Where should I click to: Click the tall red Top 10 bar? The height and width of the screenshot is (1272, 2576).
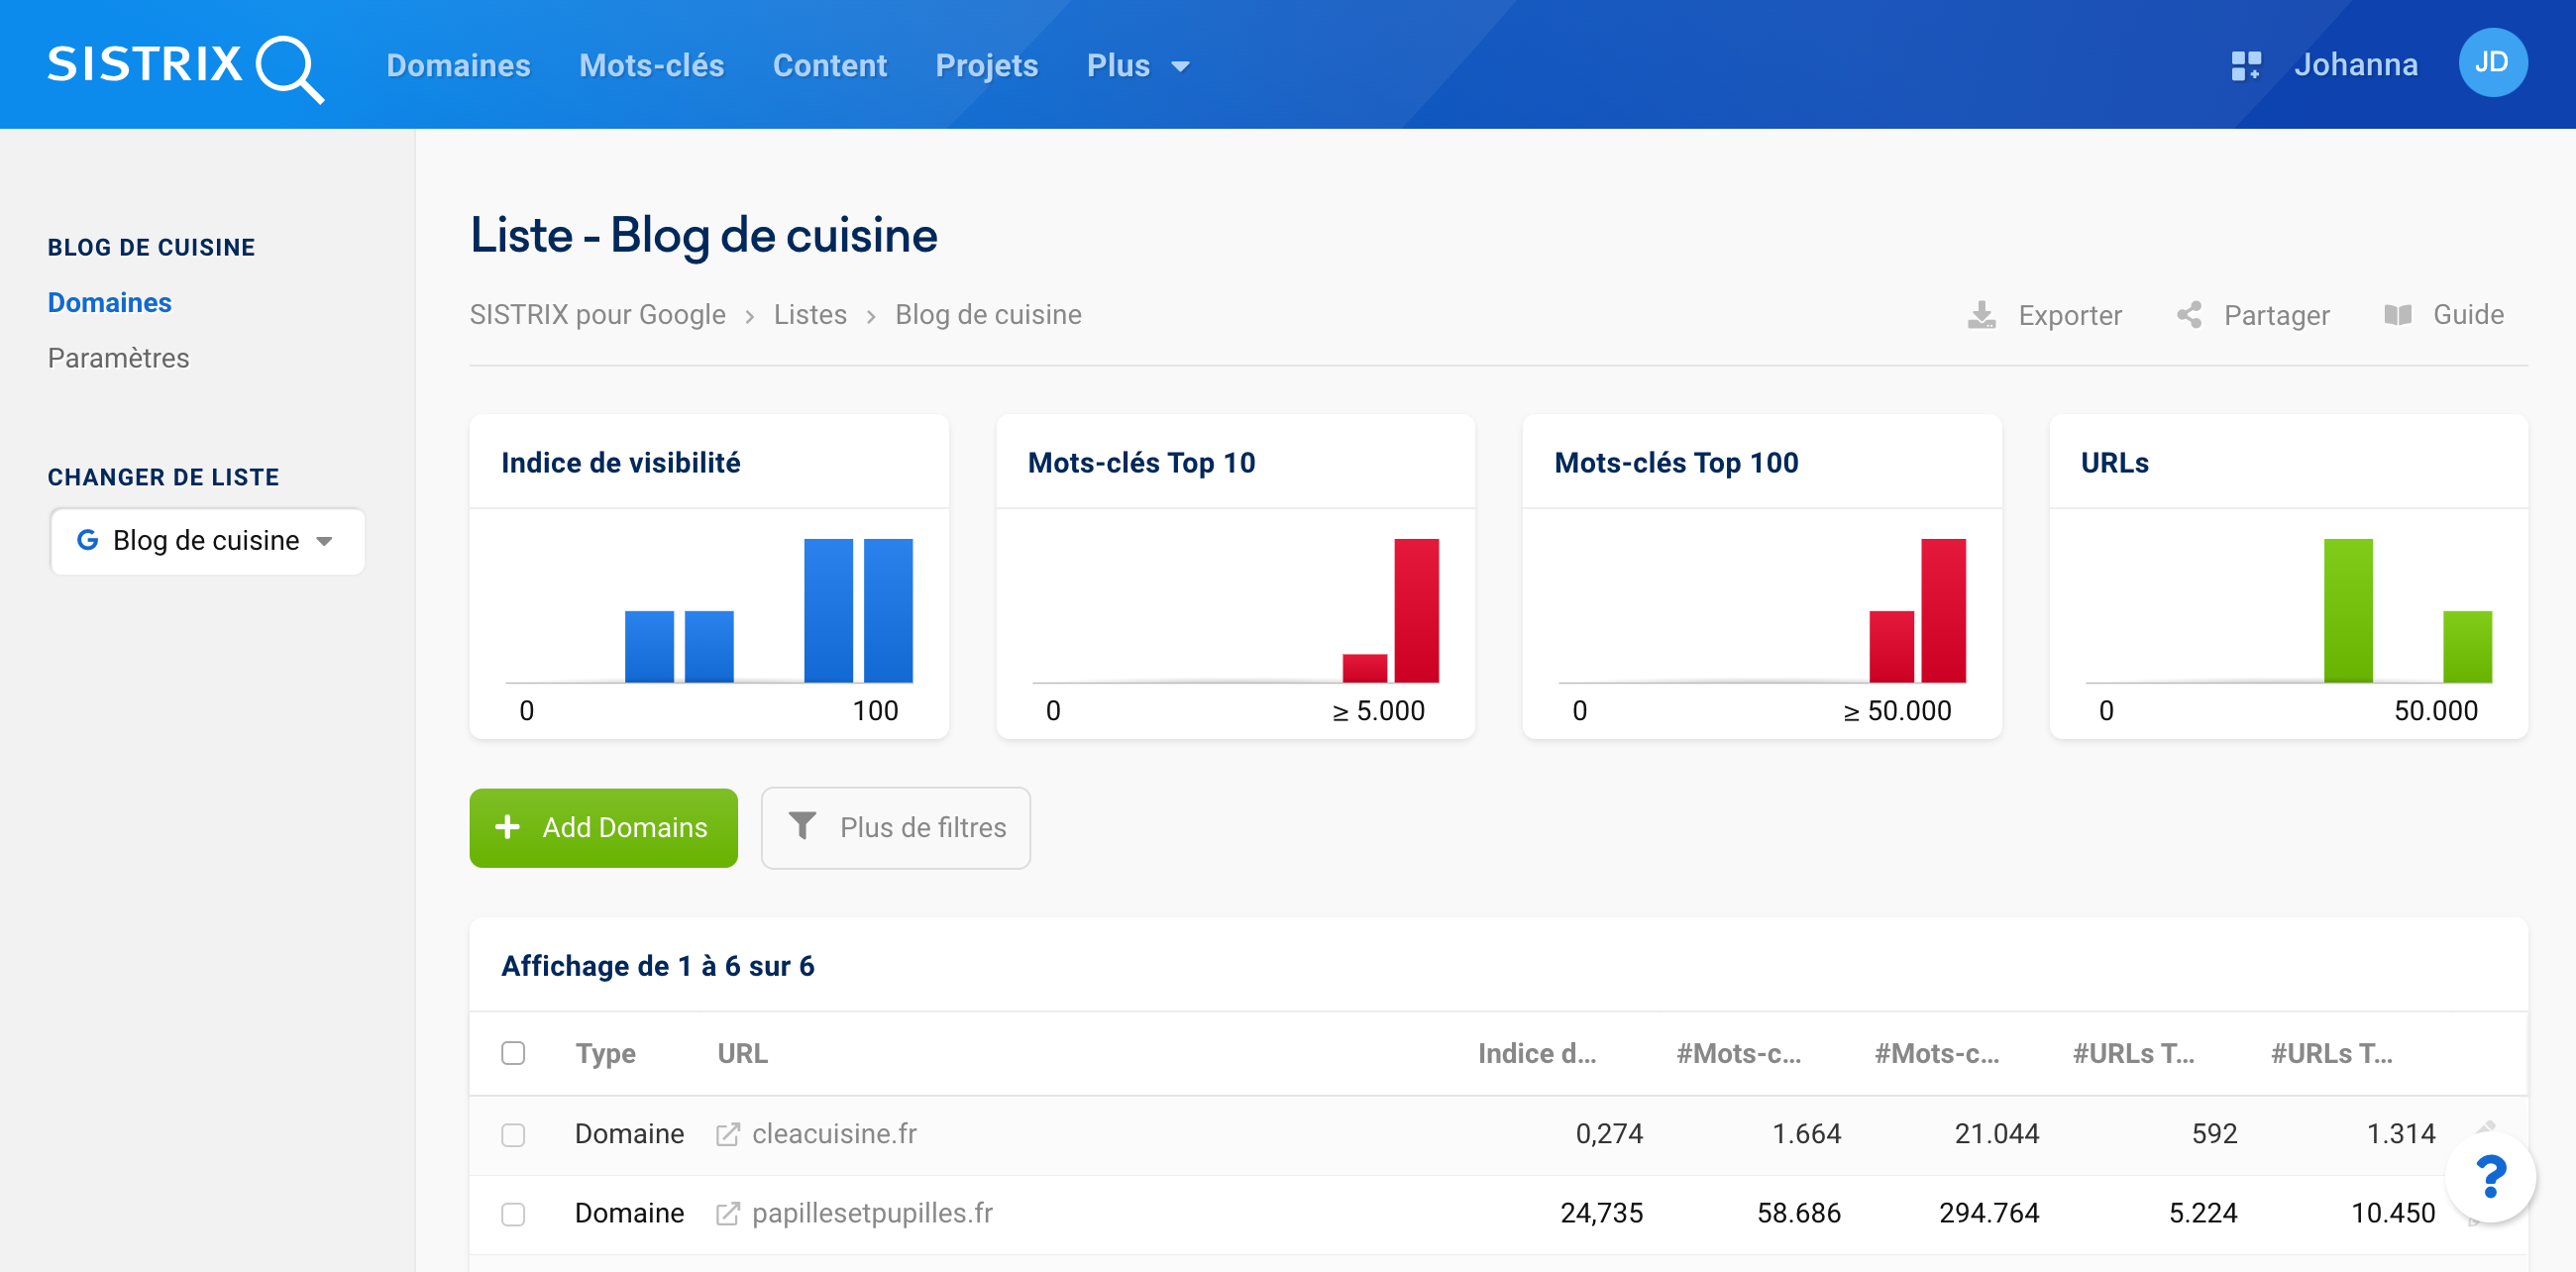(1416, 611)
